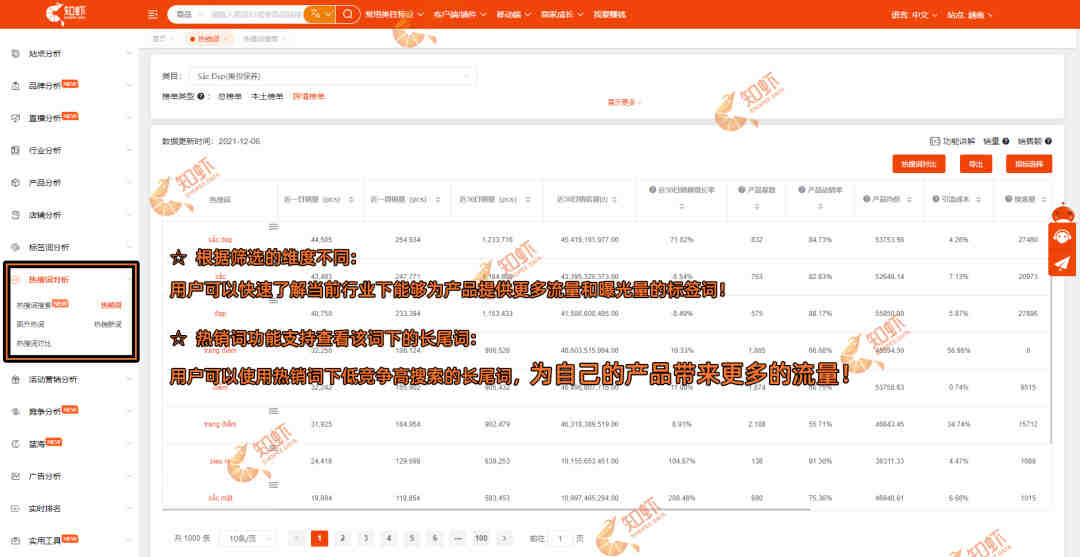Click the 行业分析 sidebar icon
This screenshot has width=1080, height=557.
(16, 150)
